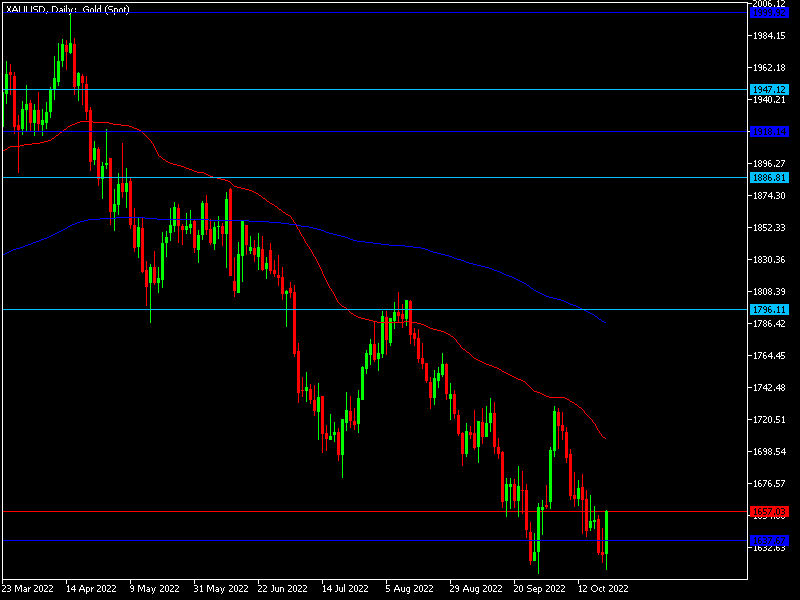Select the 1999.92 price level label
The height and width of the screenshot is (600, 800).
pyautogui.click(x=769, y=13)
